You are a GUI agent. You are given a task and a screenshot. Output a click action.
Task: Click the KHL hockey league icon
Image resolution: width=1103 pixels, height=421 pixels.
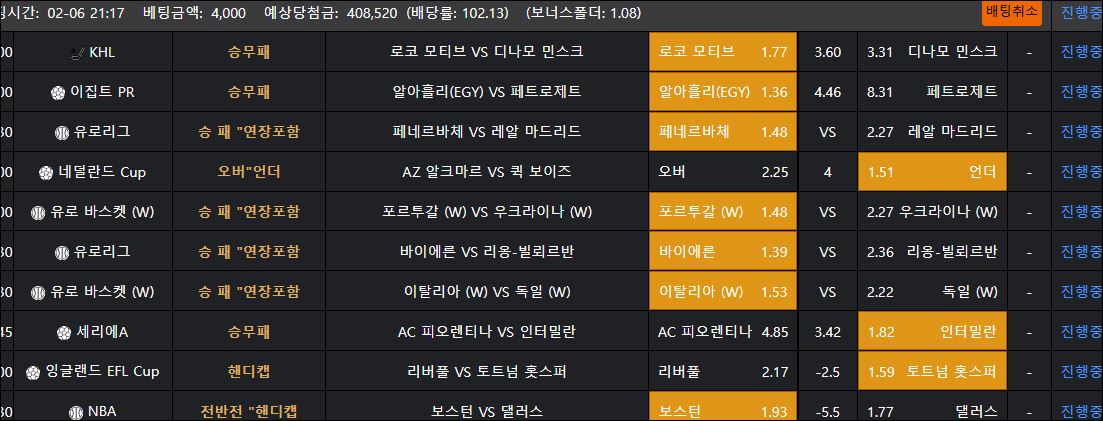tap(77, 52)
